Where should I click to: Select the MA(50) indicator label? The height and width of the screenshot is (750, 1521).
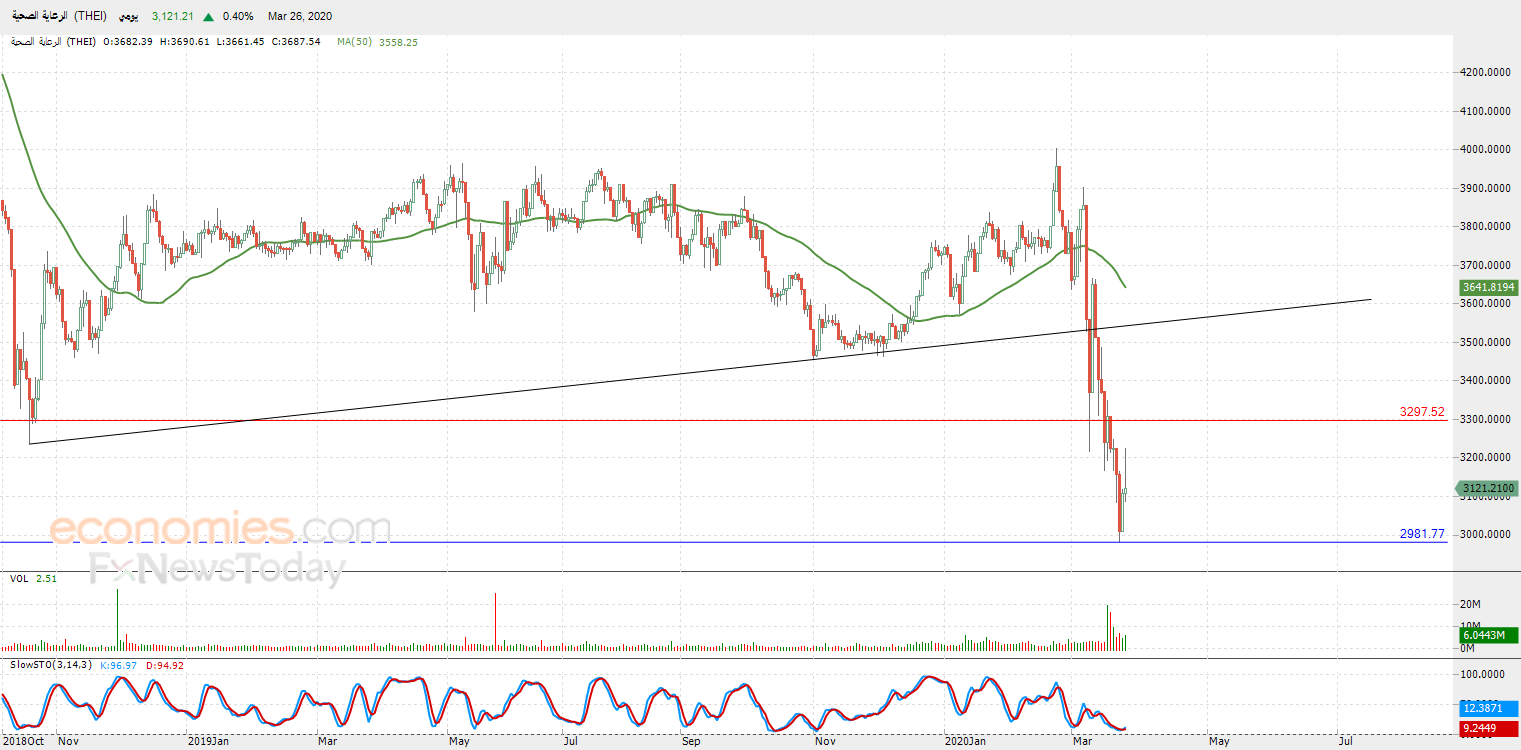pyautogui.click(x=354, y=42)
